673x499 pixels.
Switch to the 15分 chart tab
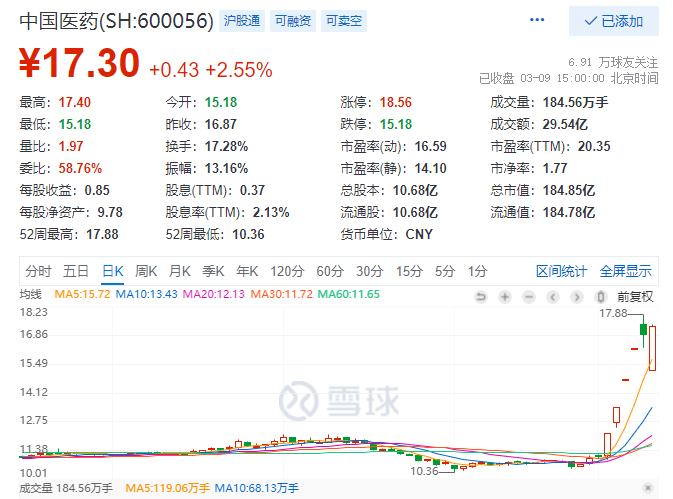[409, 271]
